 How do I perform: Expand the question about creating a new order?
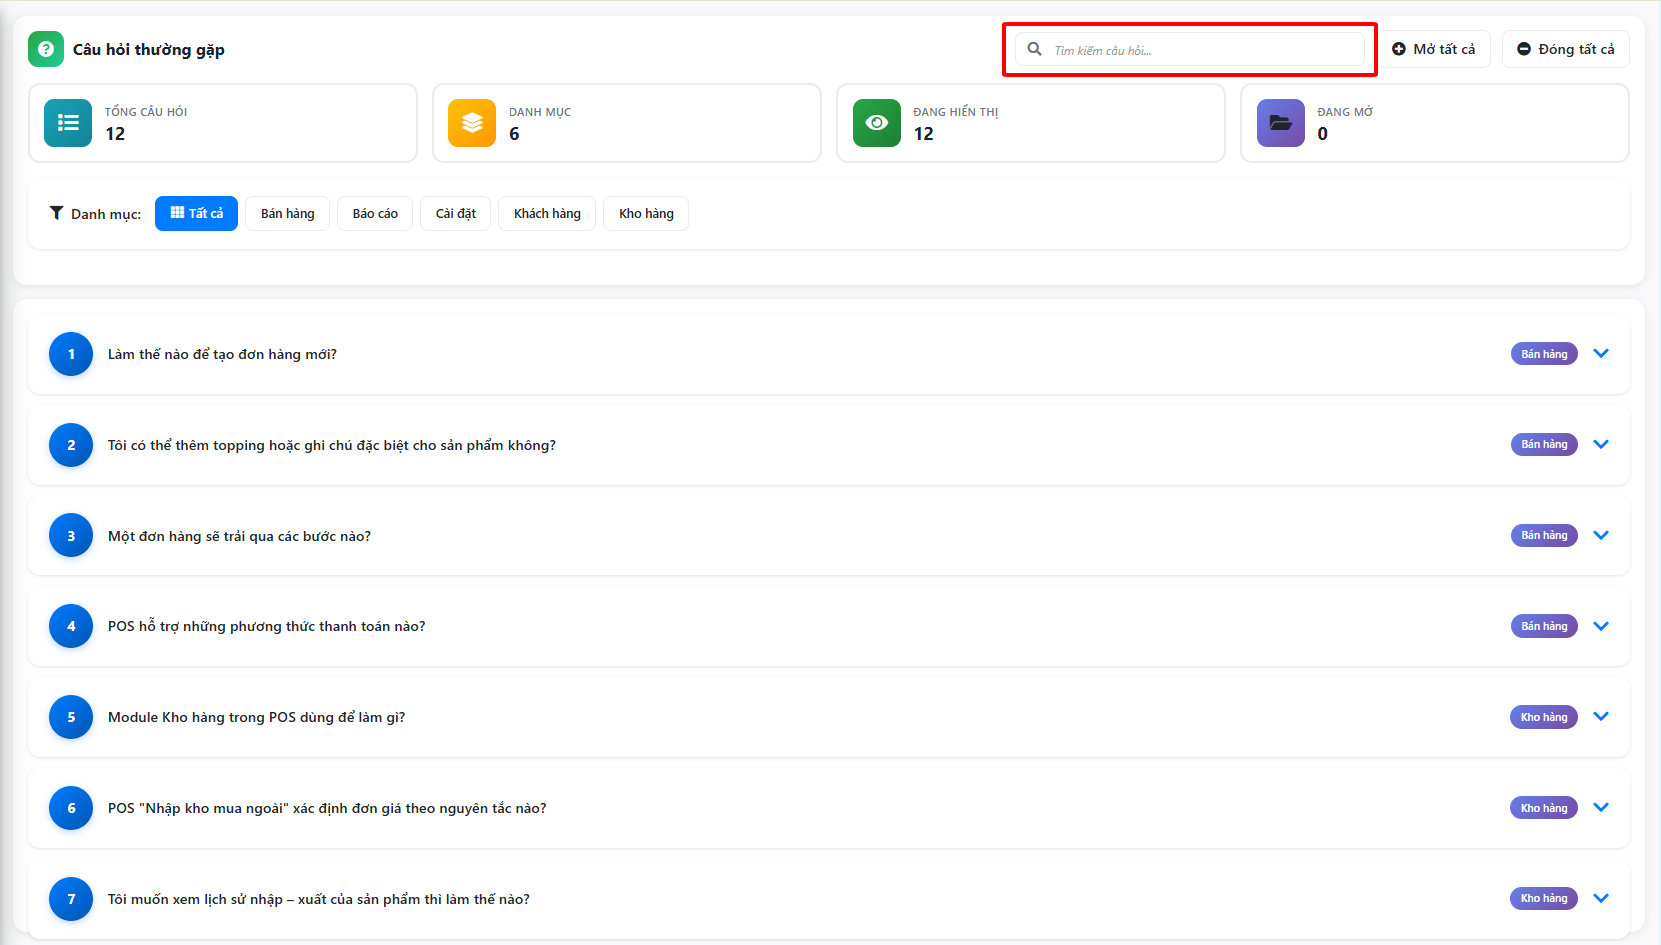(1600, 354)
